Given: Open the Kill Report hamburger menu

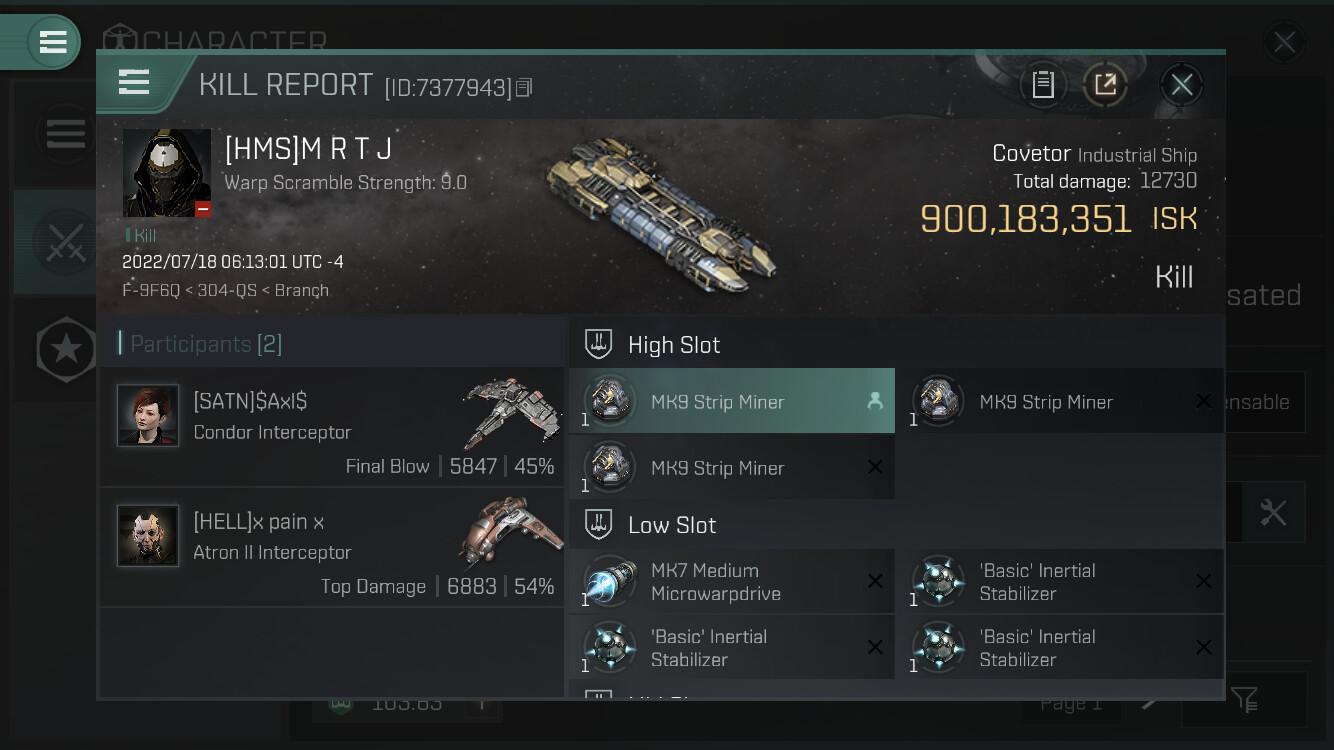Looking at the screenshot, I should [134, 83].
